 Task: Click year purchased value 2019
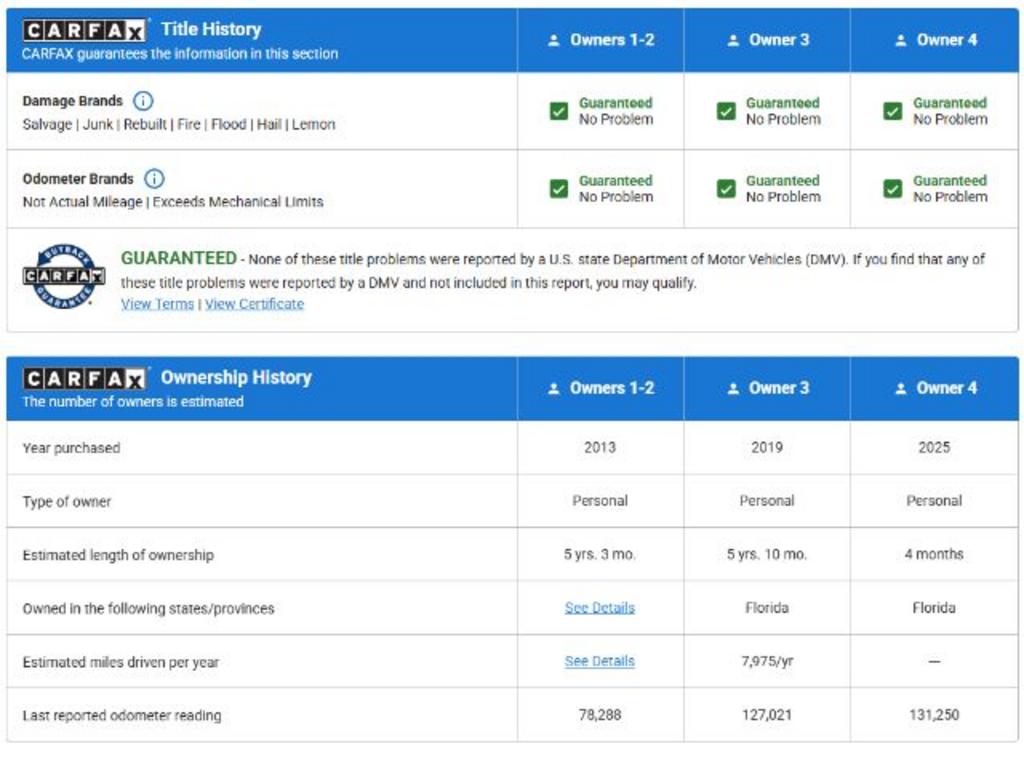point(767,447)
